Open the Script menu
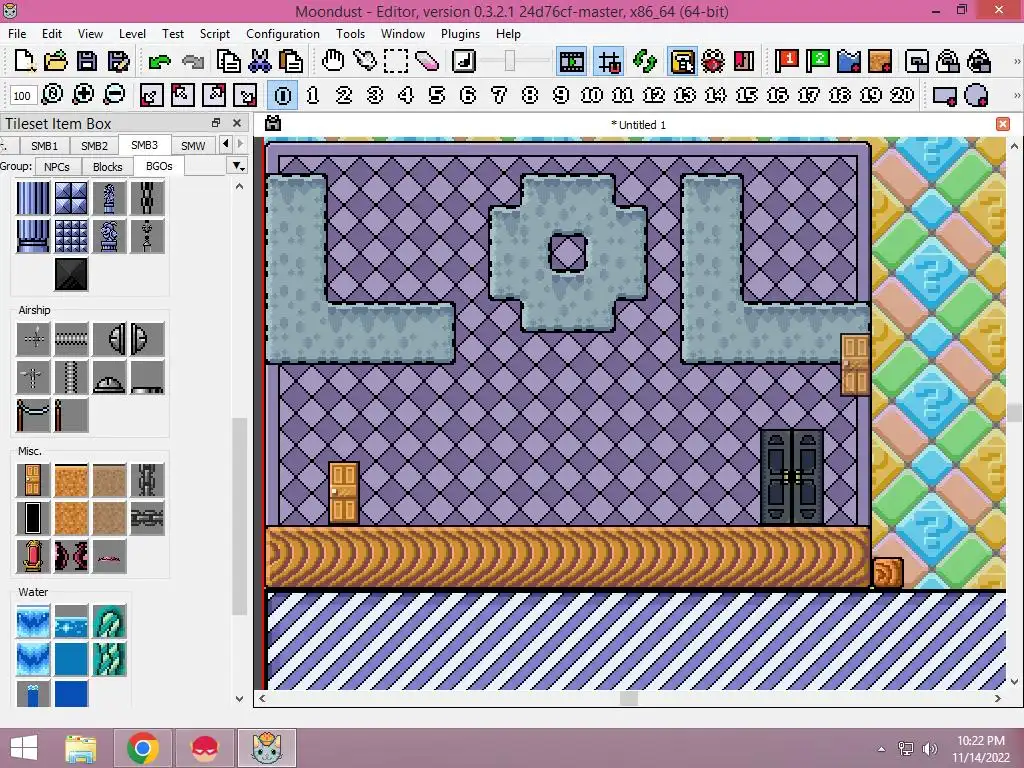 pos(214,33)
